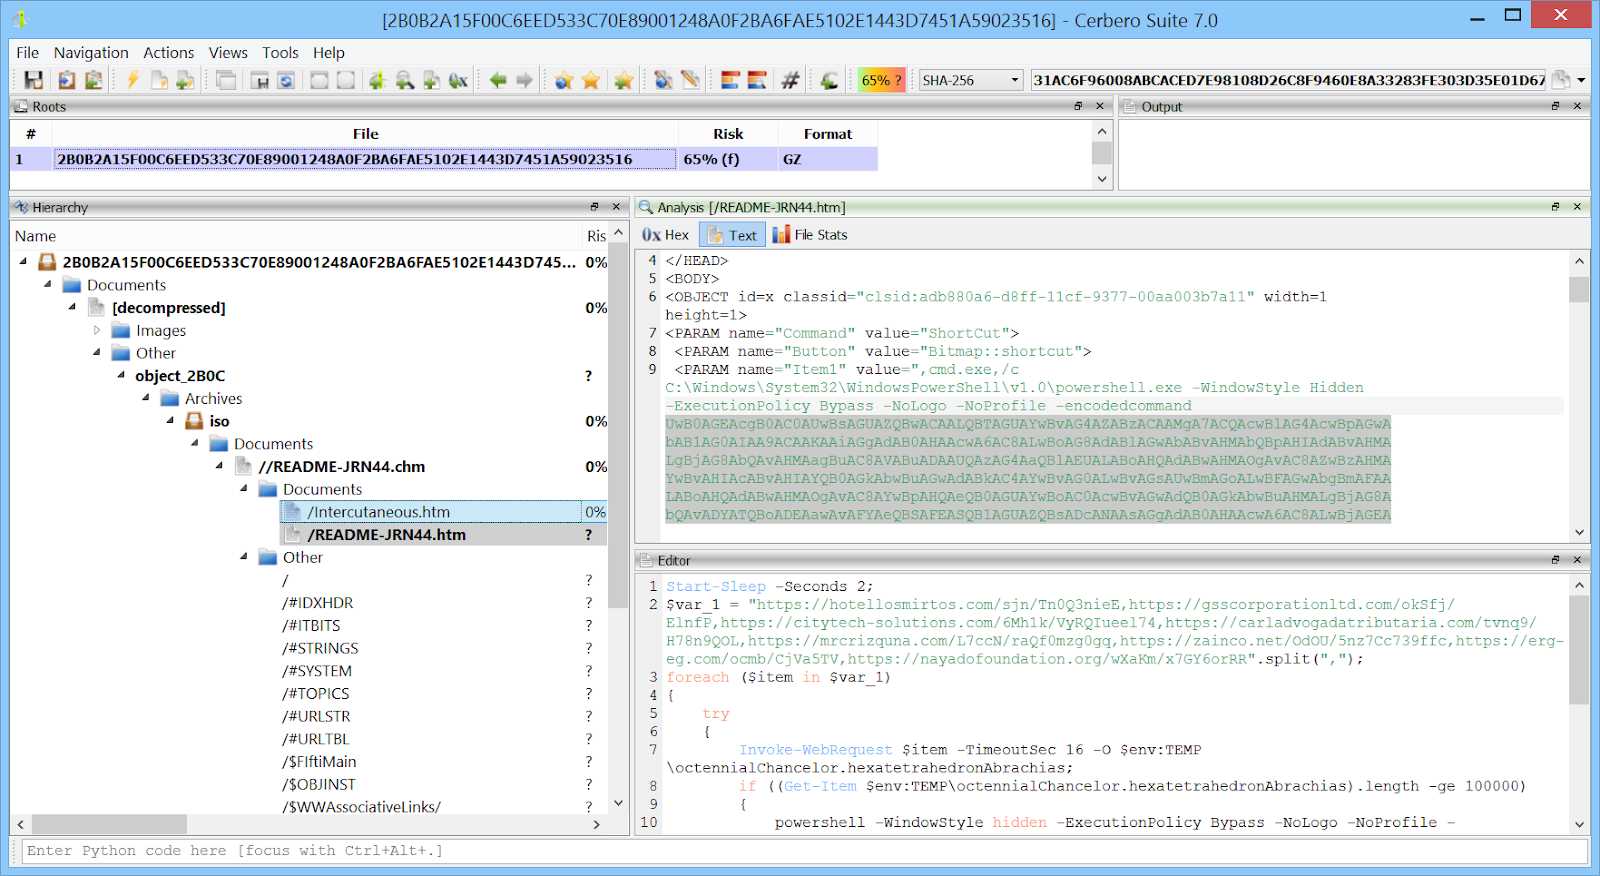Collapse the iso tree node

(170, 420)
